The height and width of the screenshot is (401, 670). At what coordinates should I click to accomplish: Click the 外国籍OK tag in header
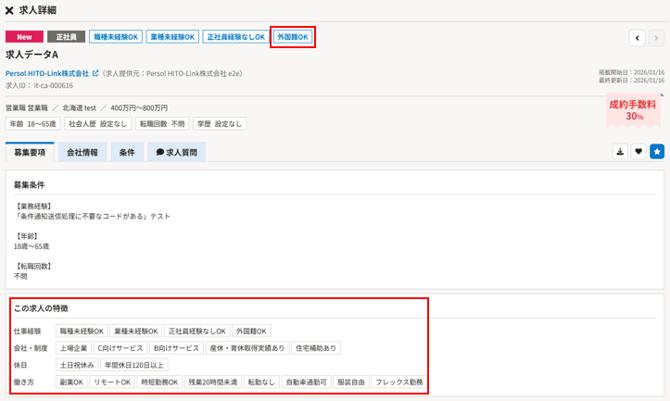click(x=293, y=37)
